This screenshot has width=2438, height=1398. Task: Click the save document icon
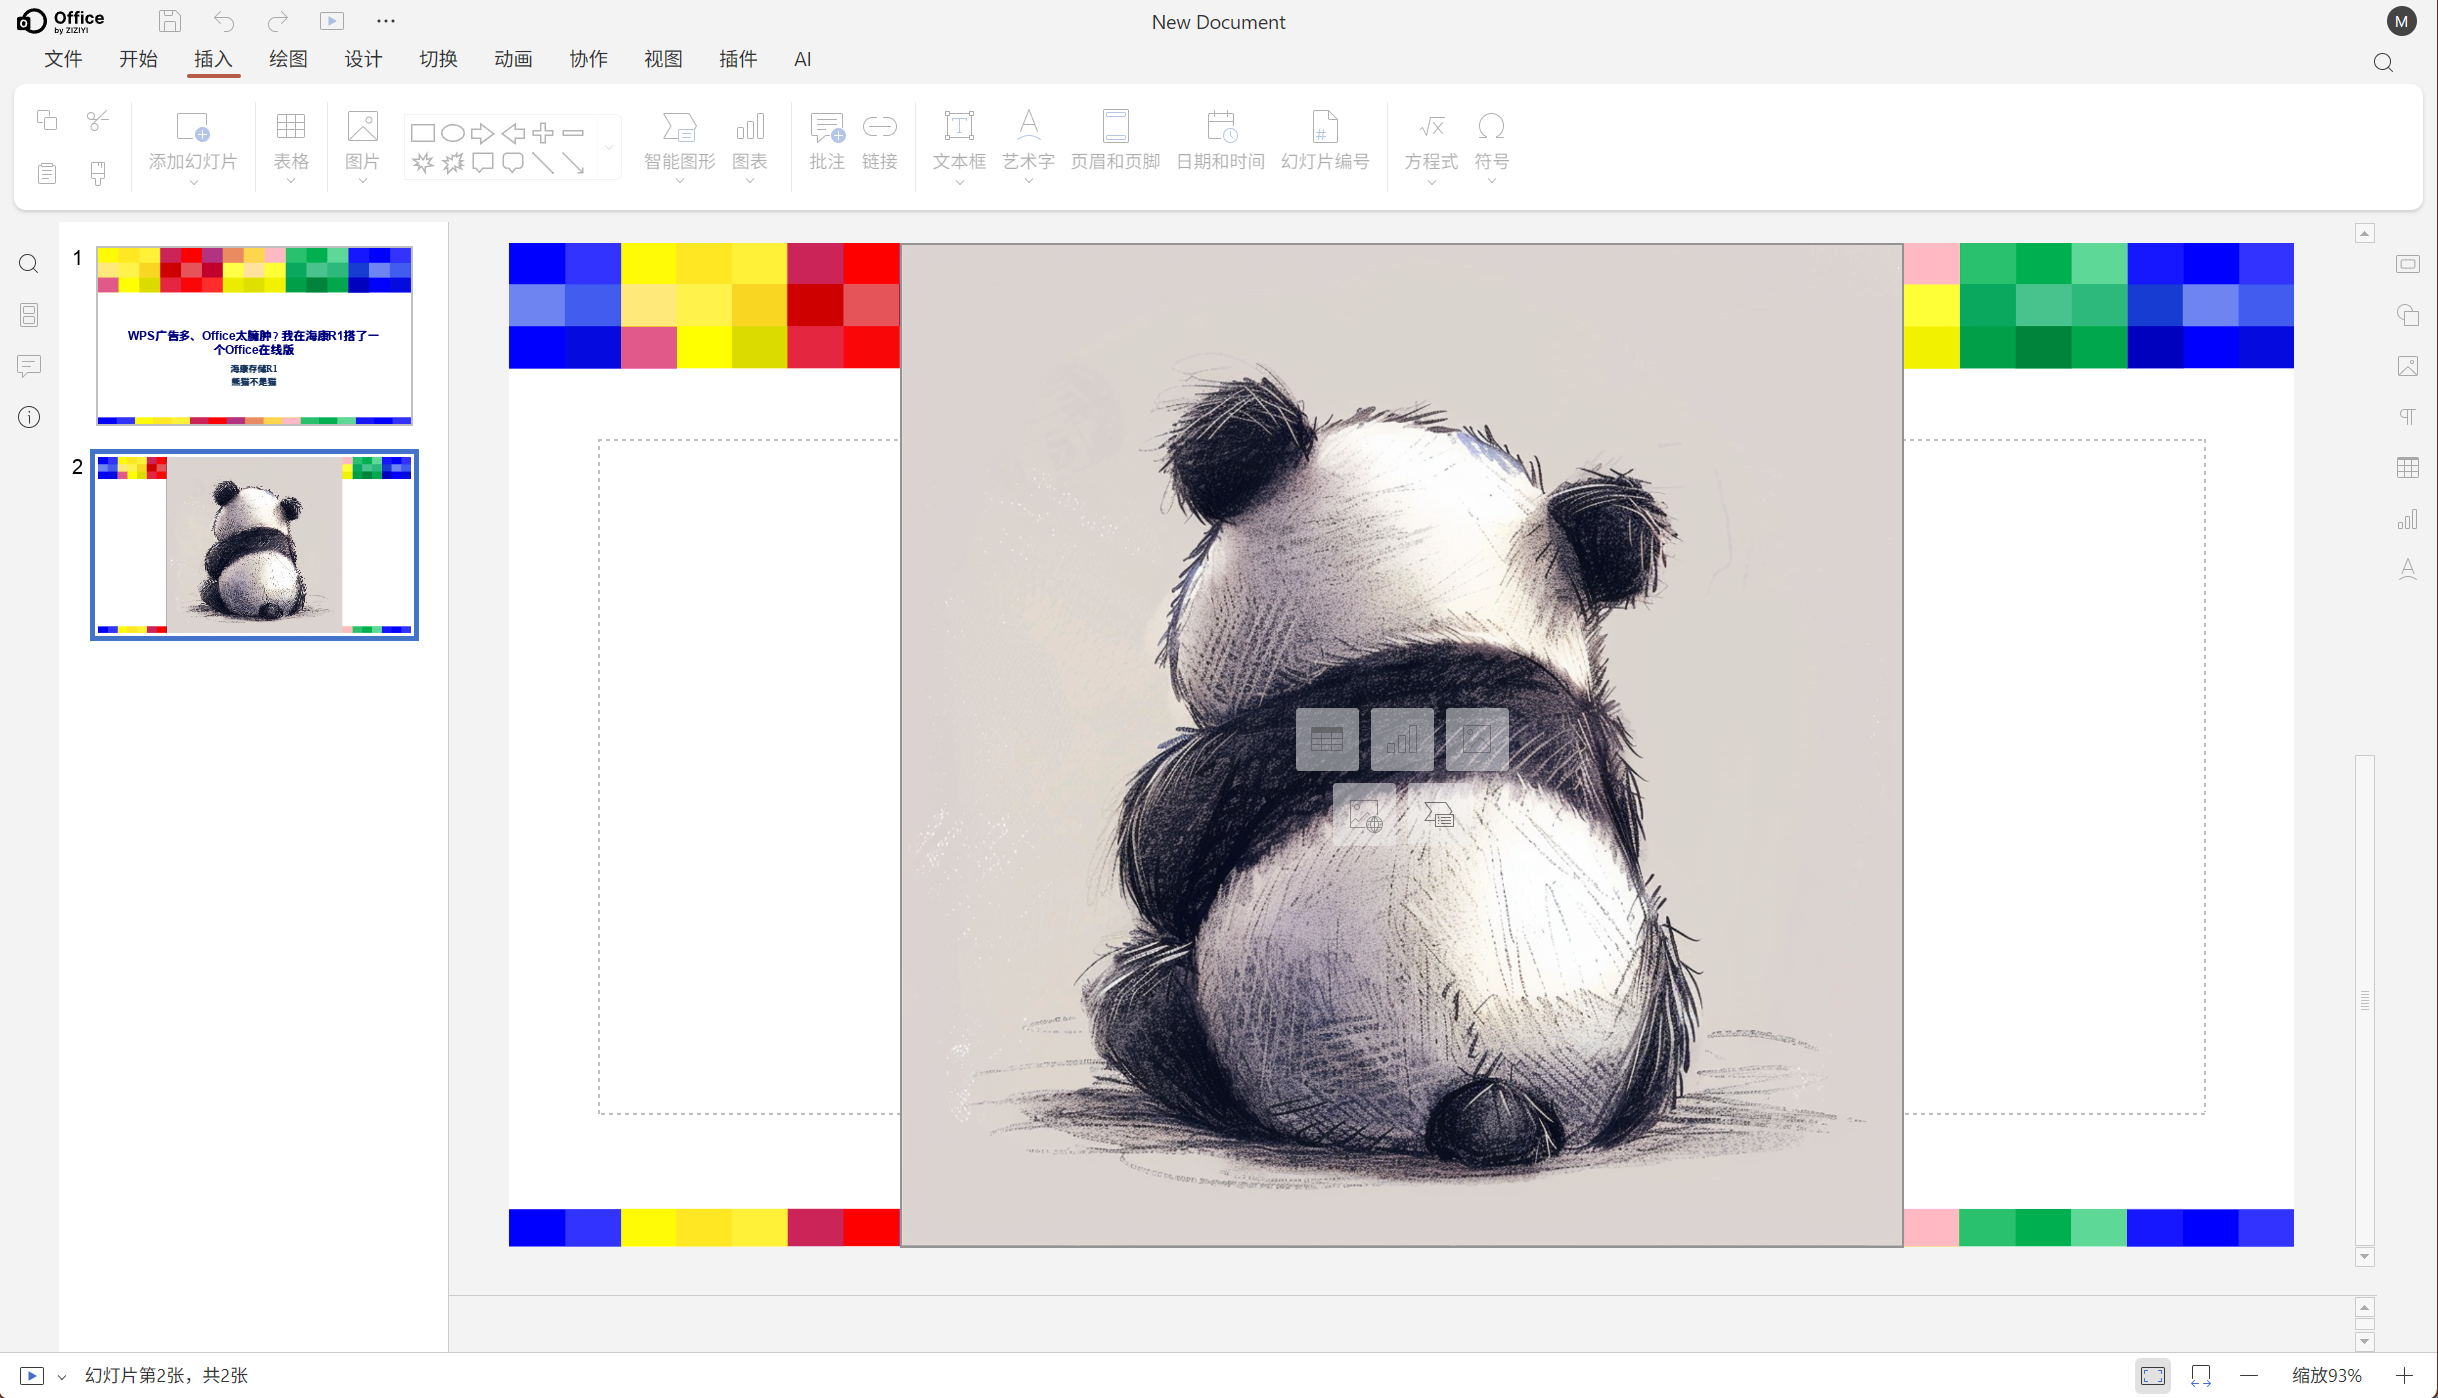170,21
